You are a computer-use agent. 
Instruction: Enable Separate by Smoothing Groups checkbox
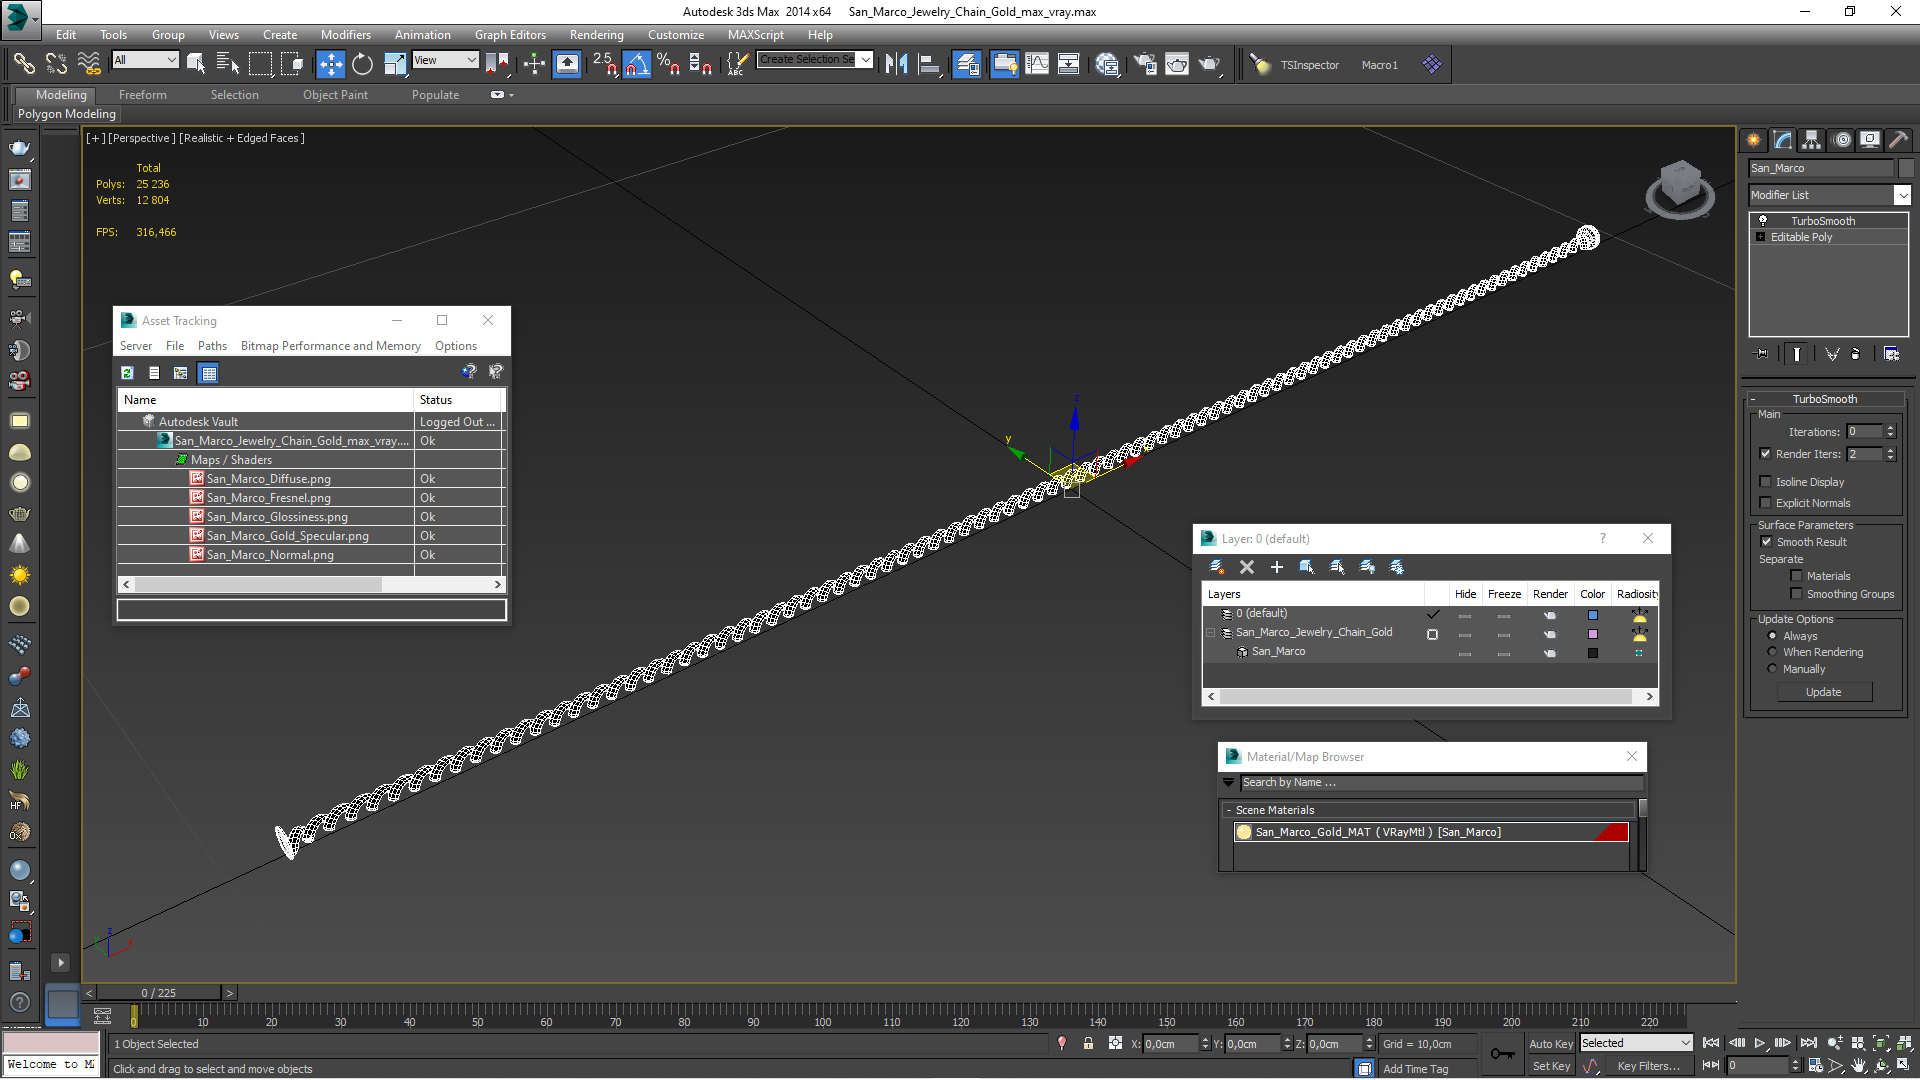point(1797,594)
